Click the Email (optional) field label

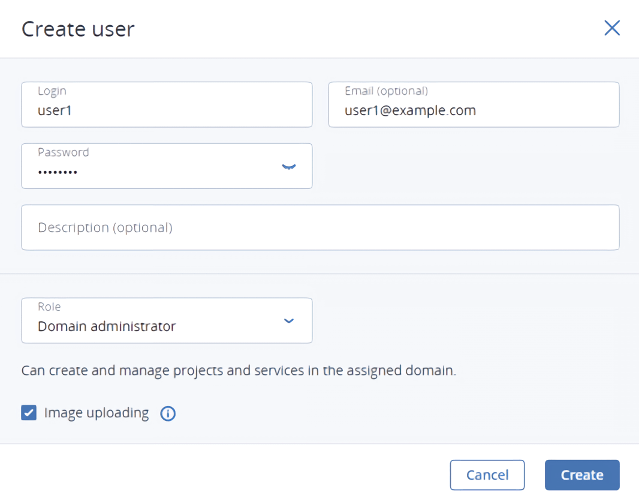coord(386,91)
